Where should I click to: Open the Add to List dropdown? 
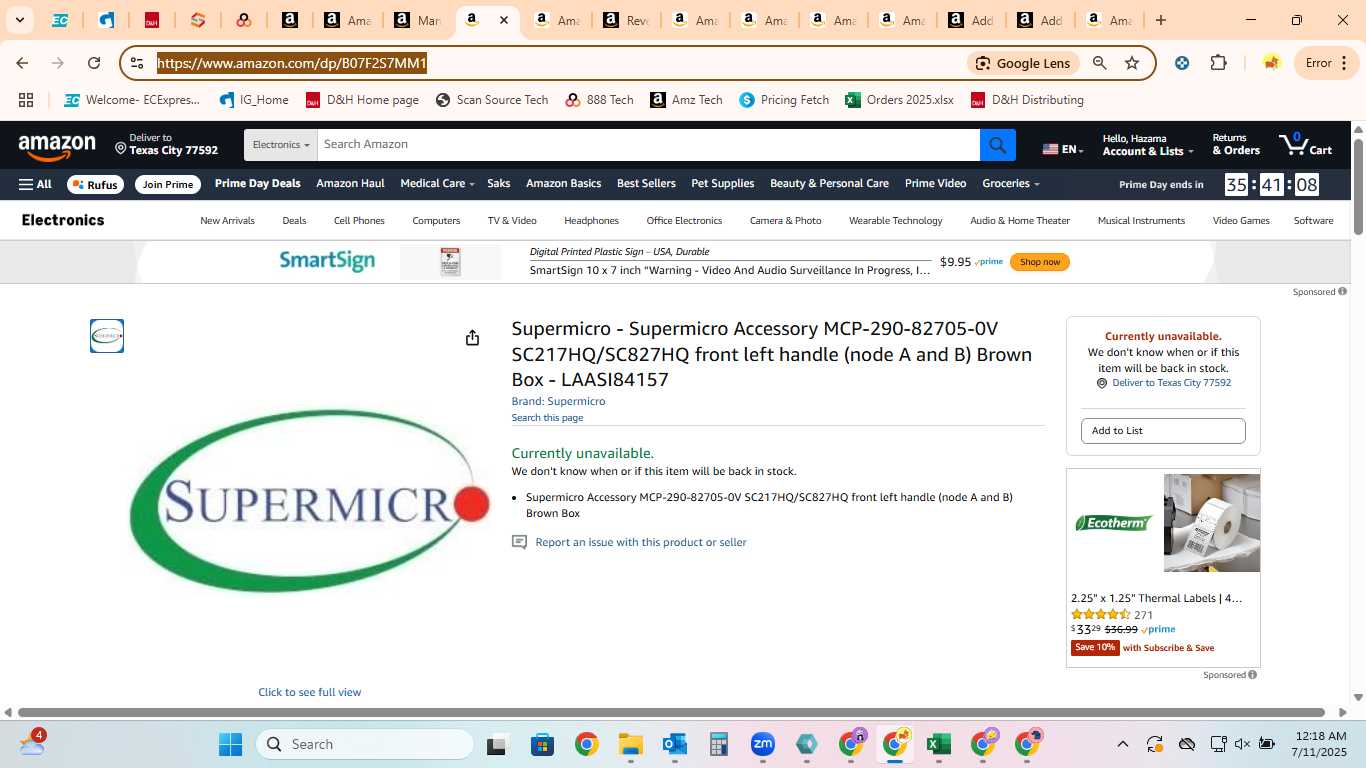click(x=1163, y=431)
